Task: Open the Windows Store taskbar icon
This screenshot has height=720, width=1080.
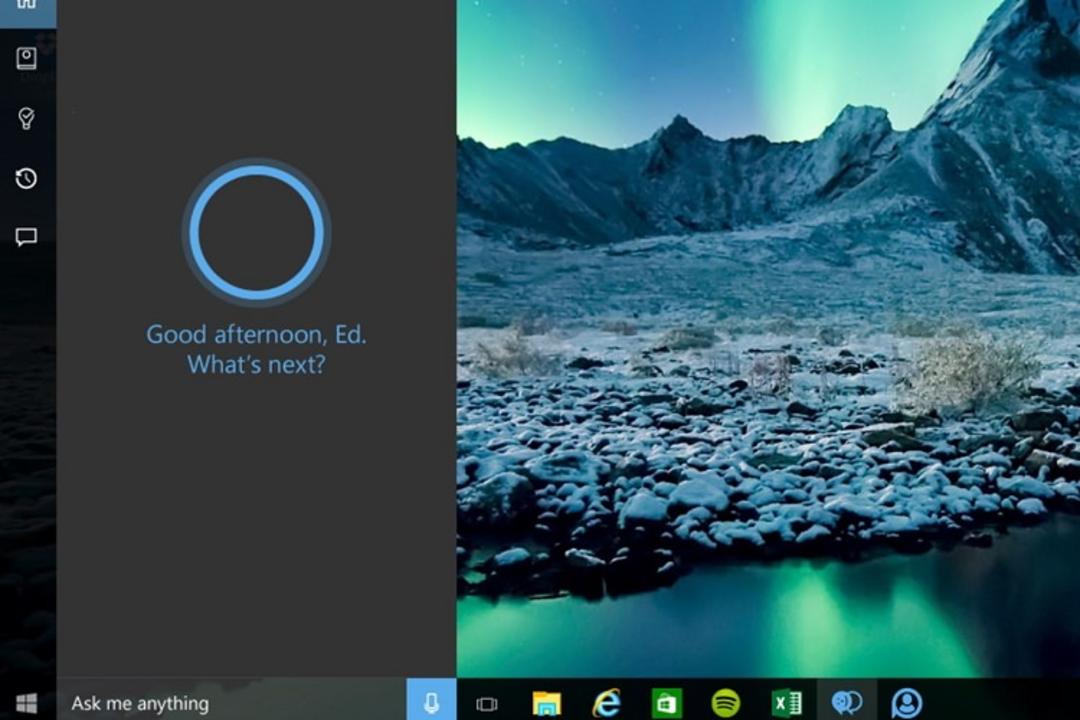Action: coord(666,703)
